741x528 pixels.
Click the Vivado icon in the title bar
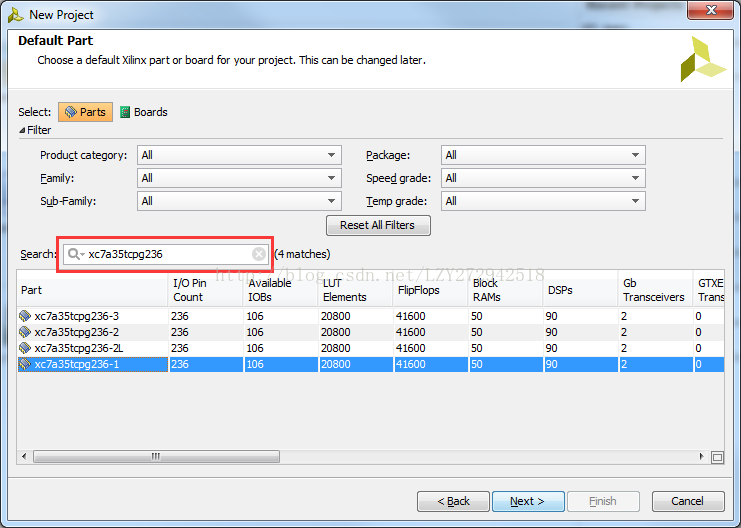pyautogui.click(x=16, y=15)
